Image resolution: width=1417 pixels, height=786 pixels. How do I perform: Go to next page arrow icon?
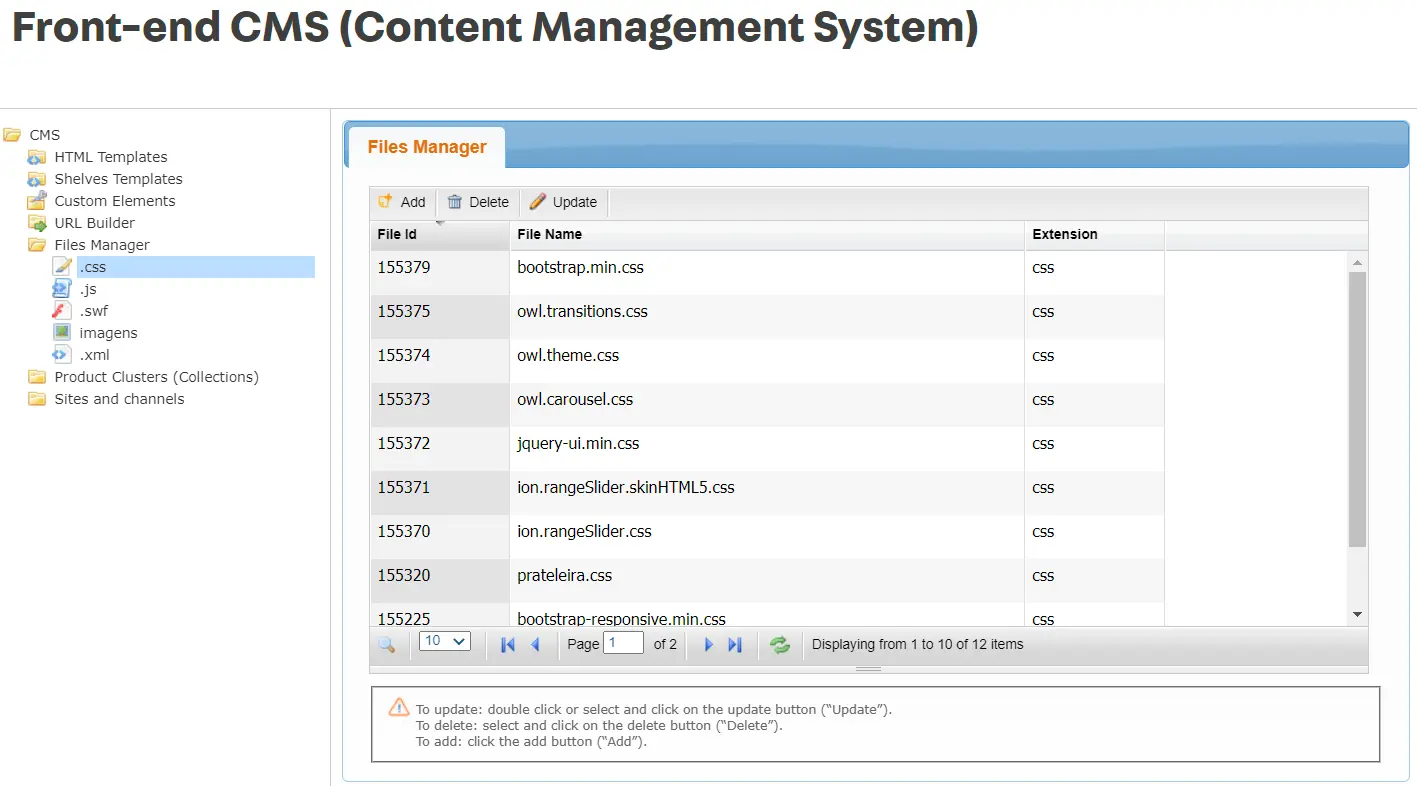tap(709, 645)
